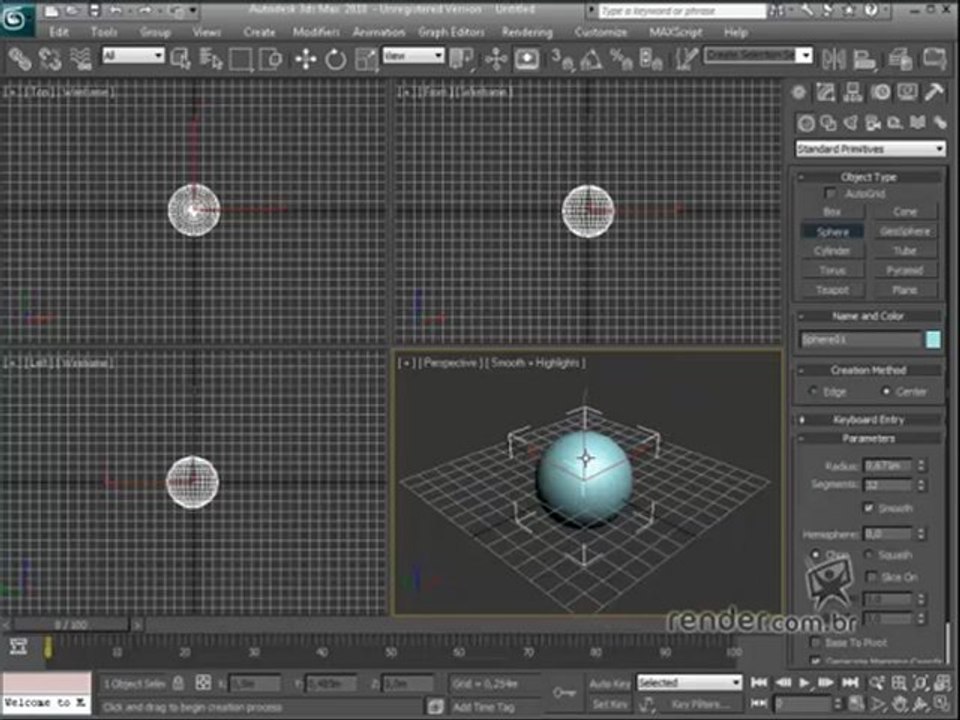Click the Box primitive button
This screenshot has height=720, width=960.
pos(832,211)
